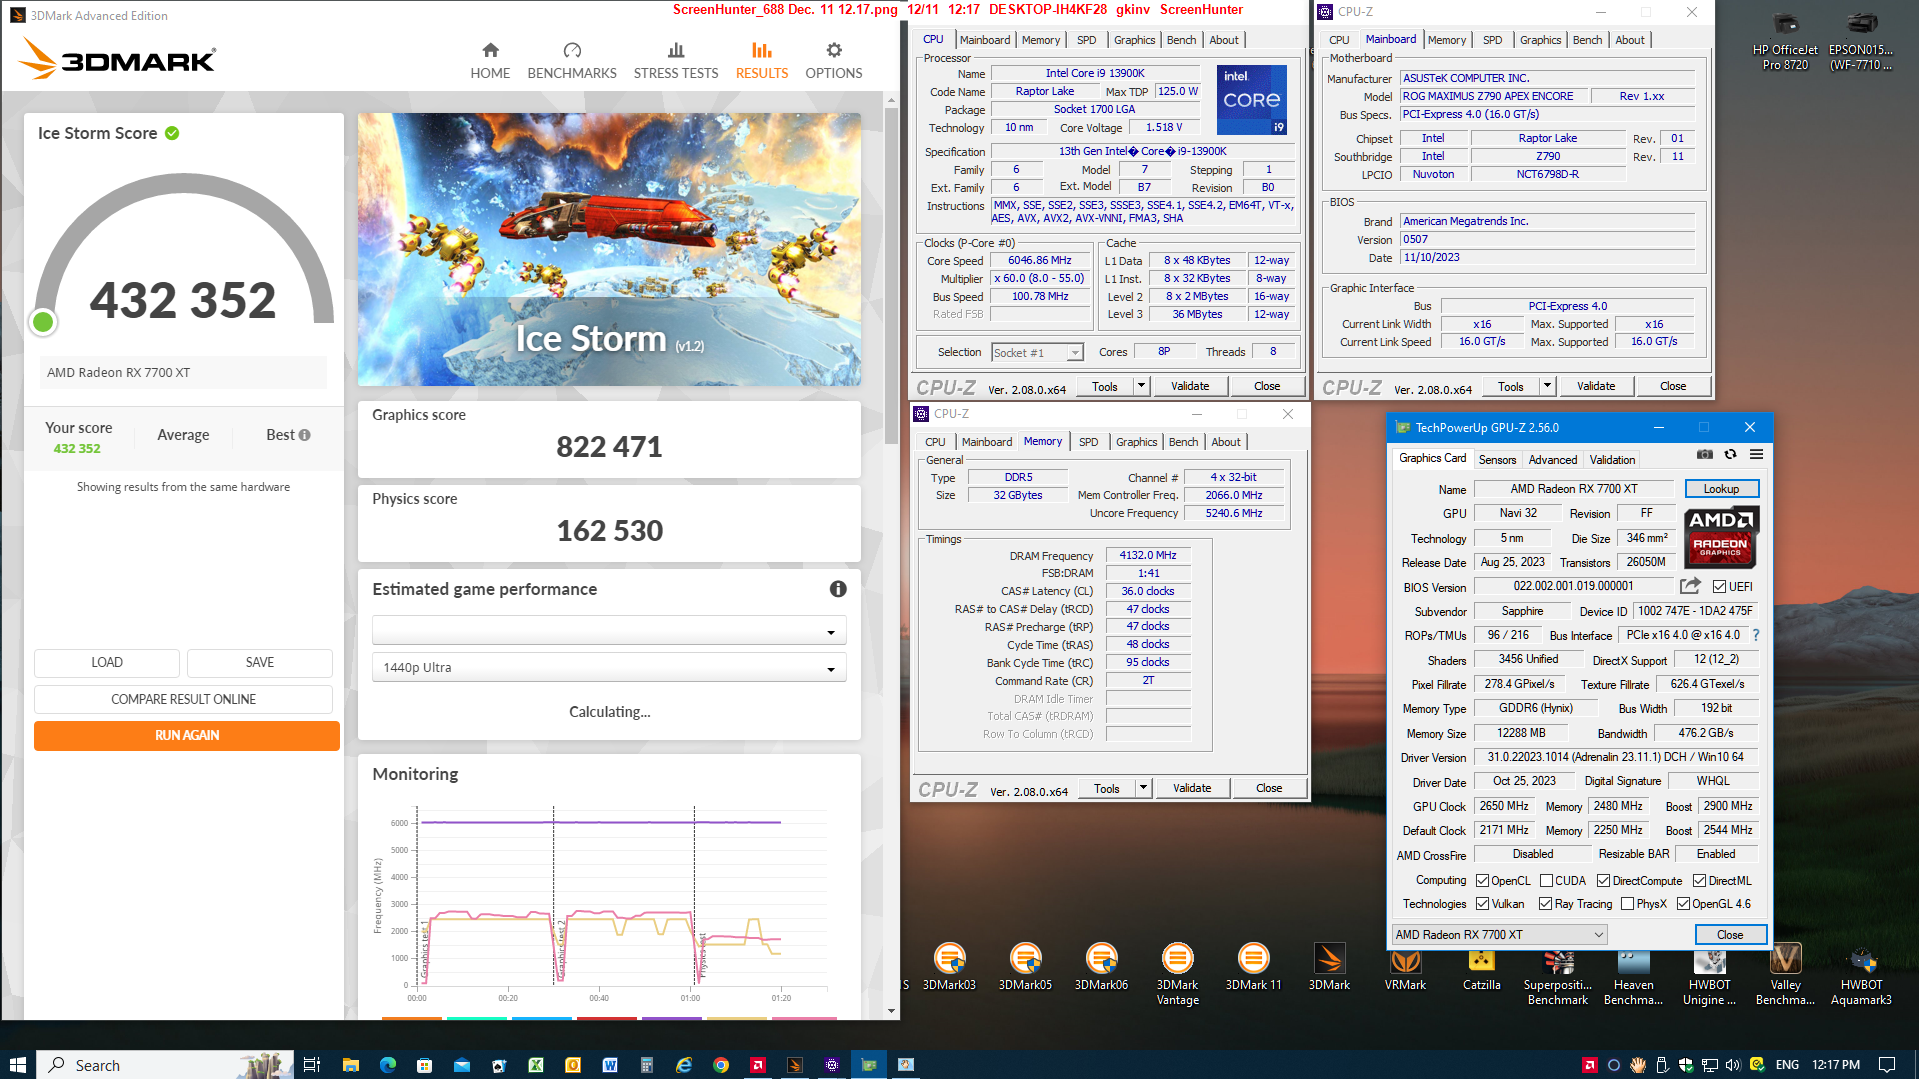Open 3DMark OPTIONS gear
1919x1079 pixels.
(x=834, y=61)
